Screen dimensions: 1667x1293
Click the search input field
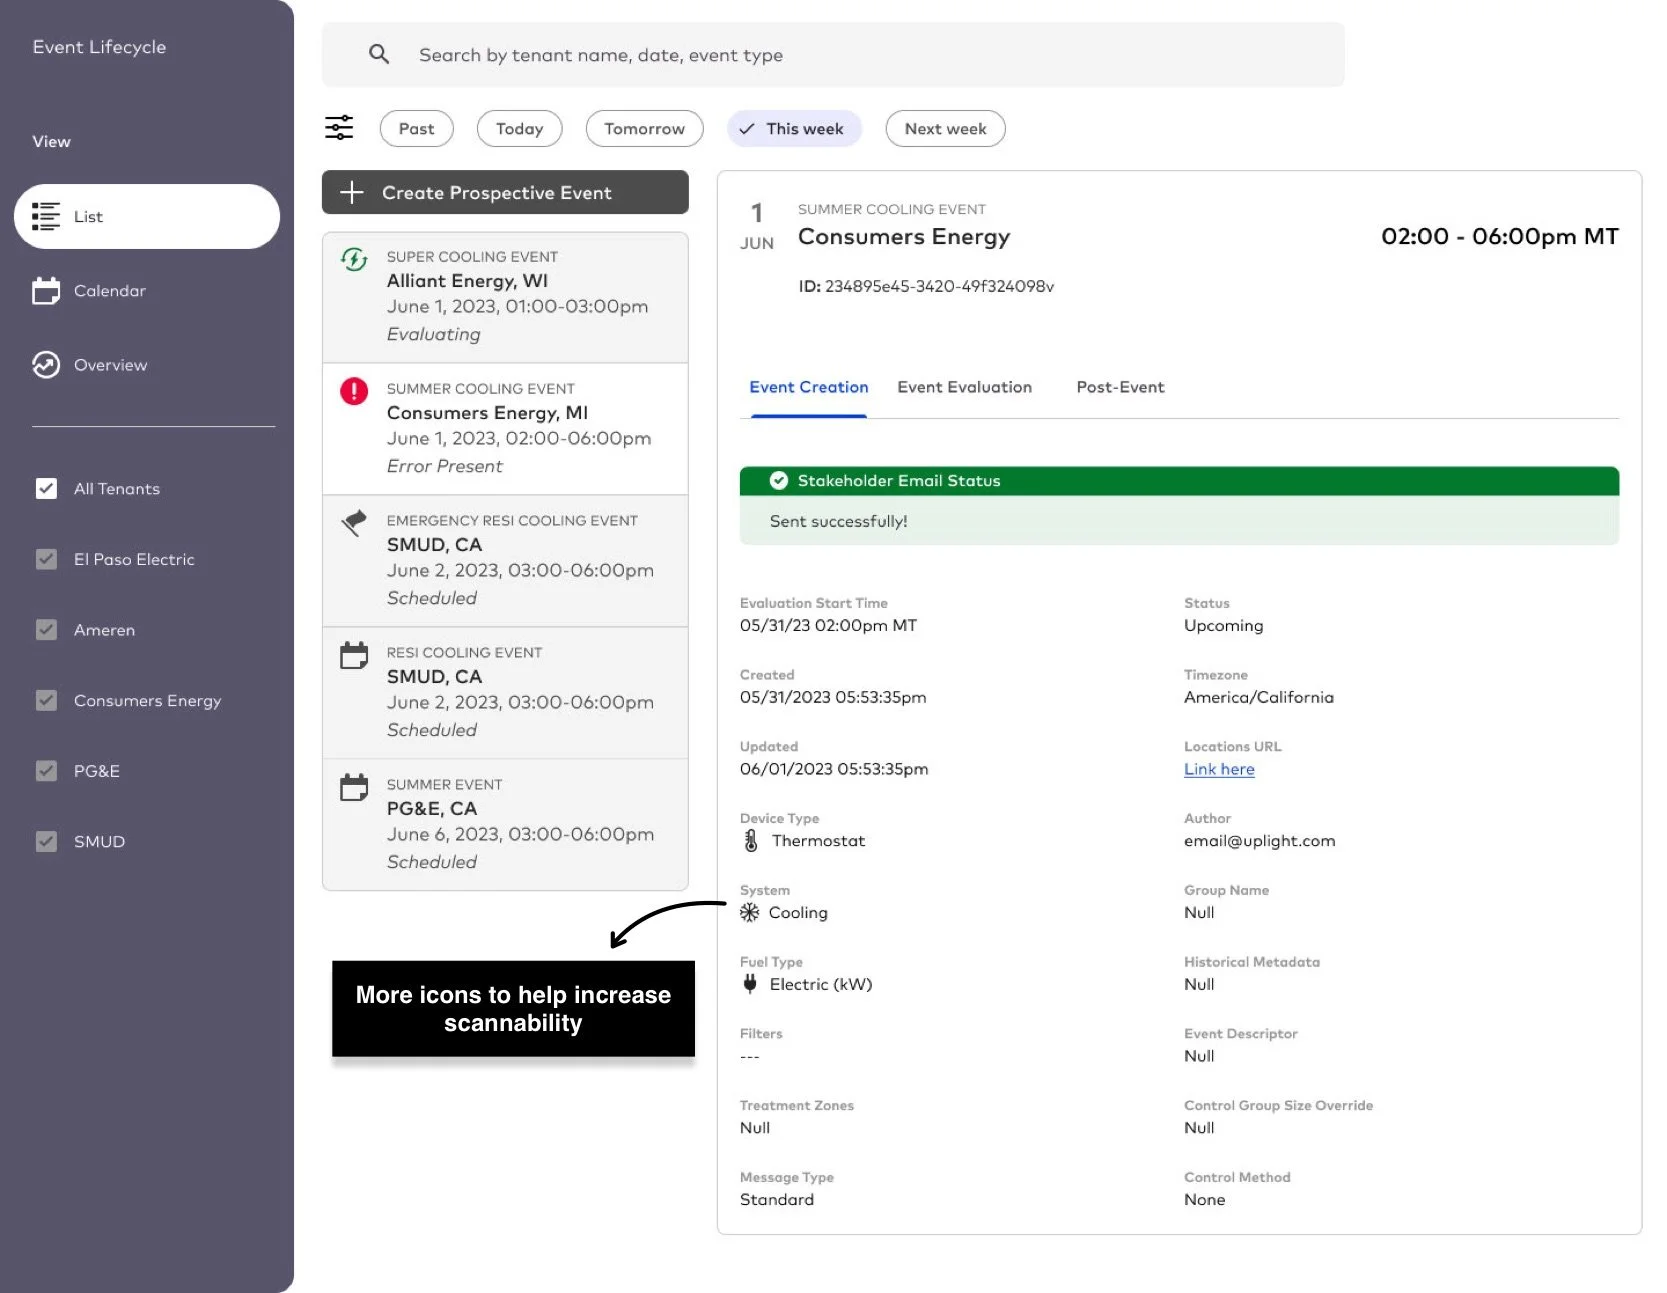coord(833,54)
